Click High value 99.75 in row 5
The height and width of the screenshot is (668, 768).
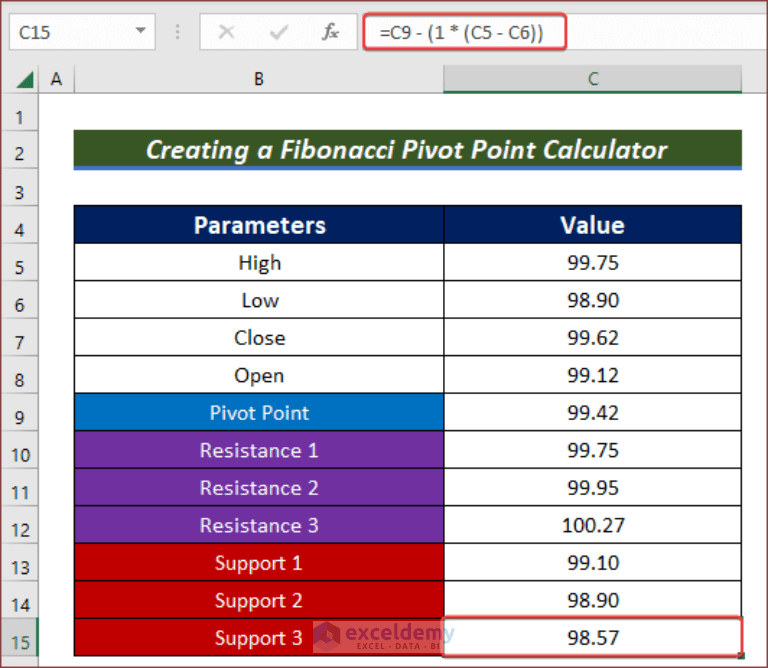coord(593,262)
